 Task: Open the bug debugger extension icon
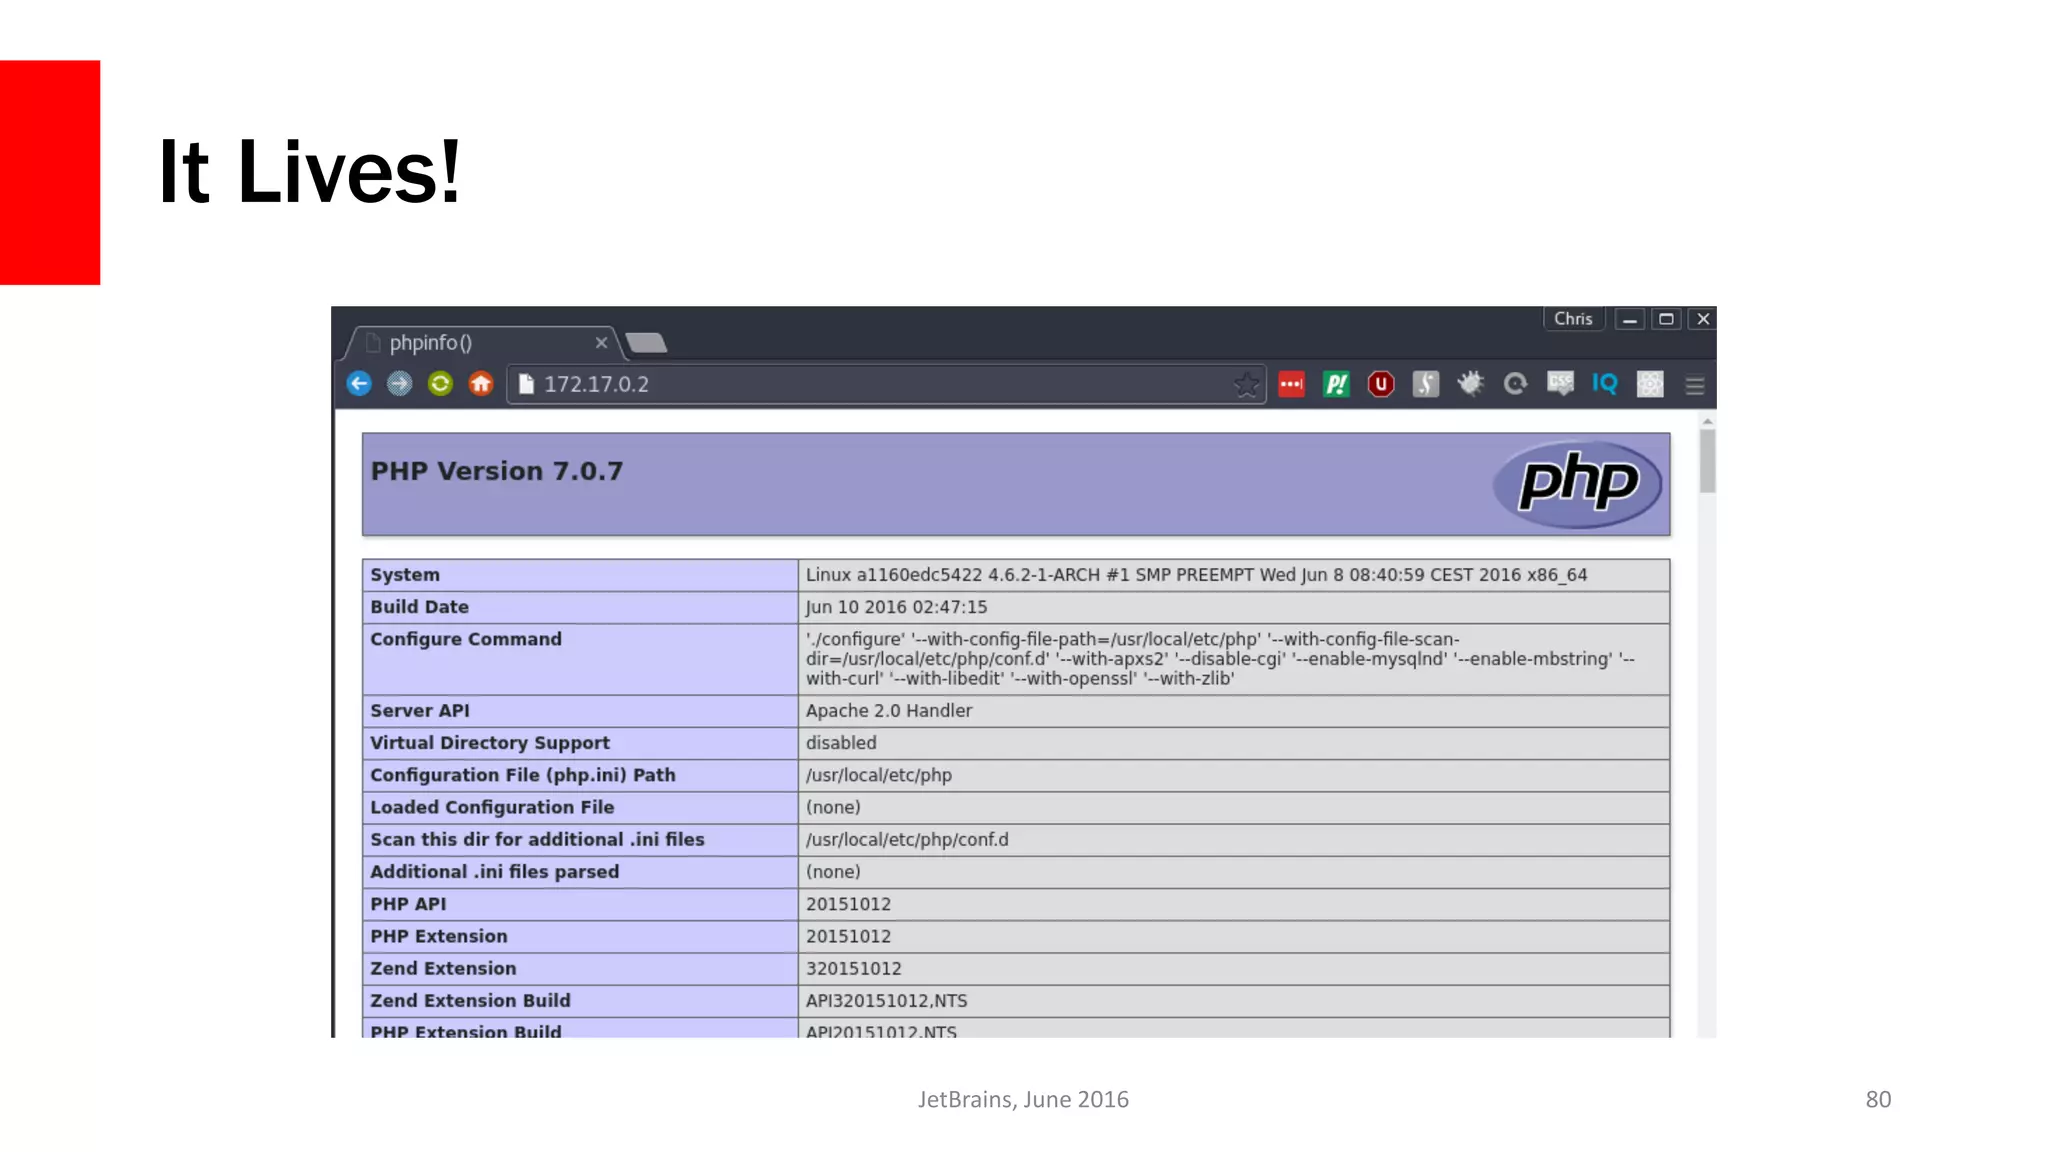click(x=1470, y=384)
